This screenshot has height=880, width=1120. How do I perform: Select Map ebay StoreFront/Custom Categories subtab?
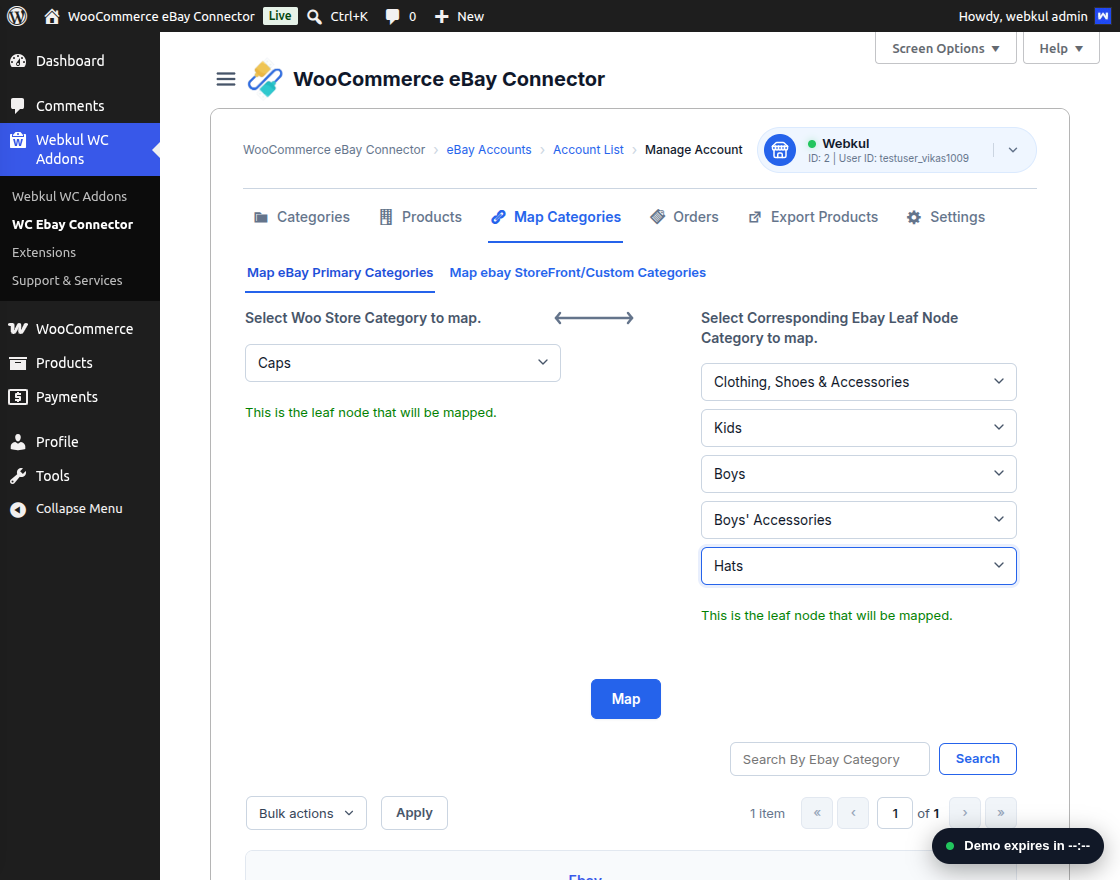click(578, 273)
